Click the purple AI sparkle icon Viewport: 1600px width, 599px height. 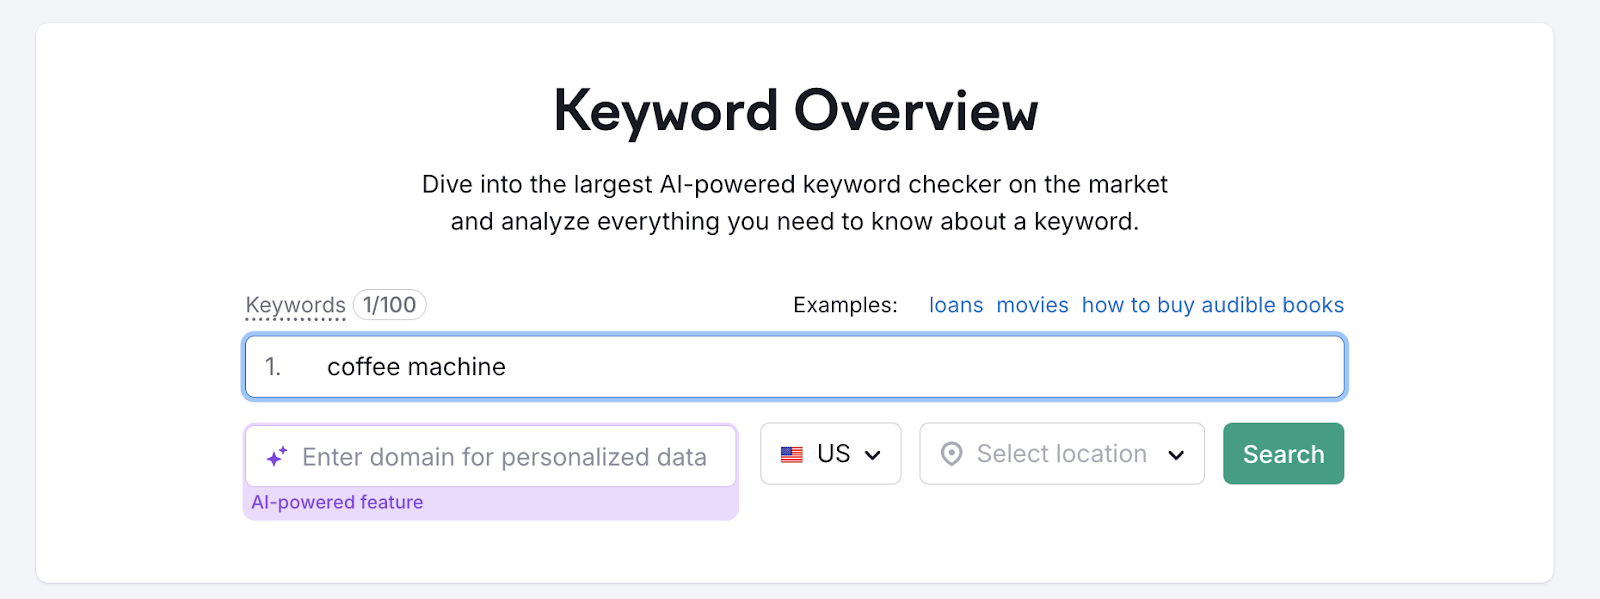pos(277,457)
